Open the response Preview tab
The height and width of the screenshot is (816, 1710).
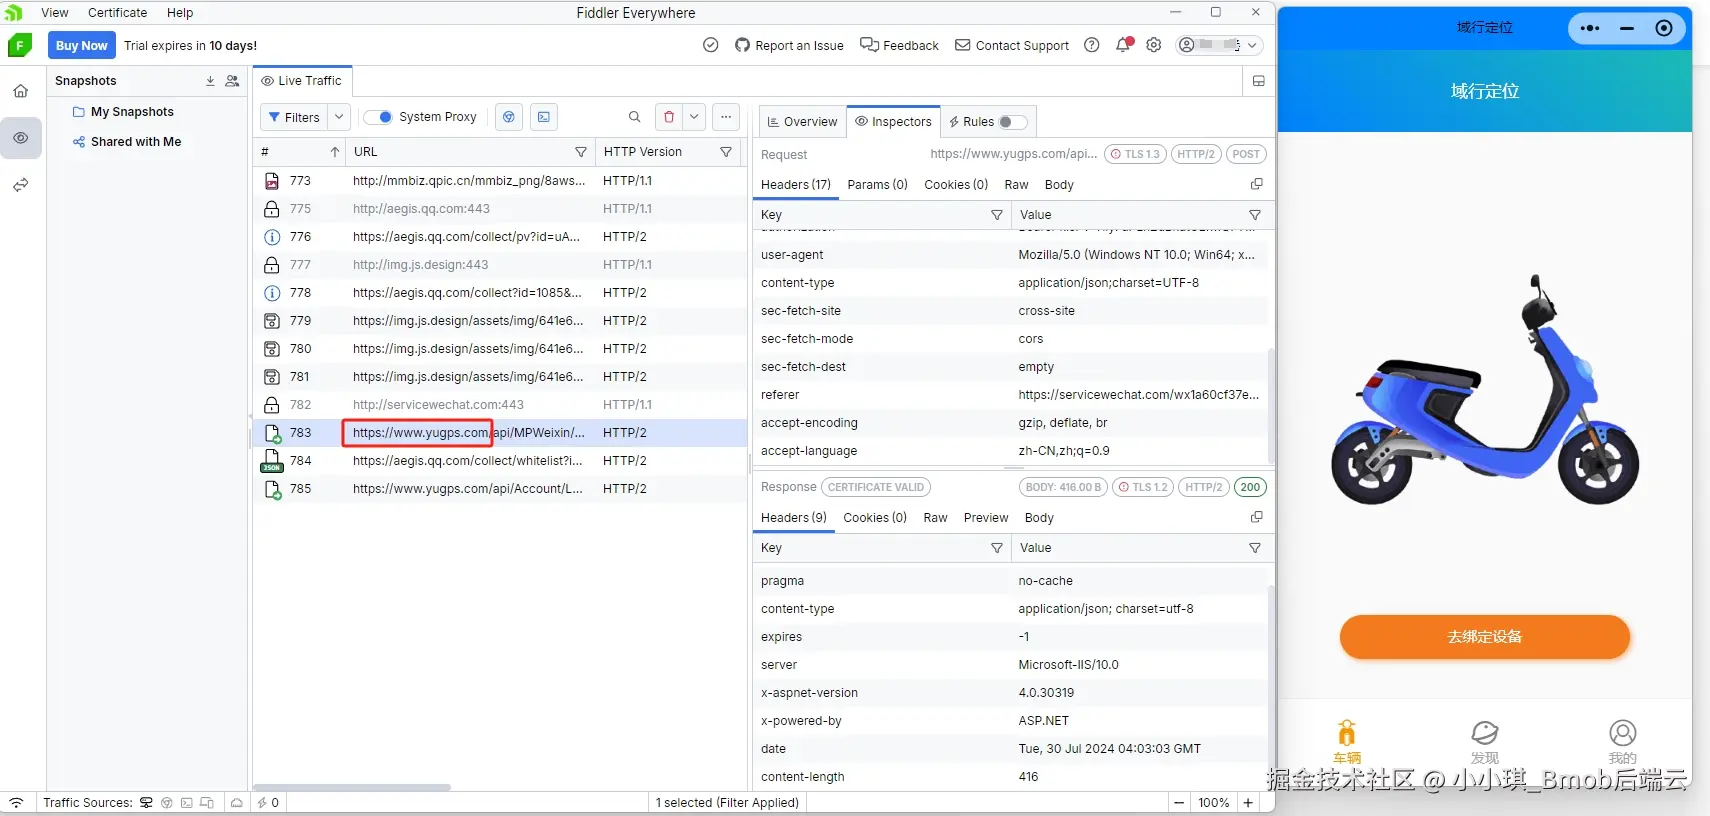pos(986,518)
